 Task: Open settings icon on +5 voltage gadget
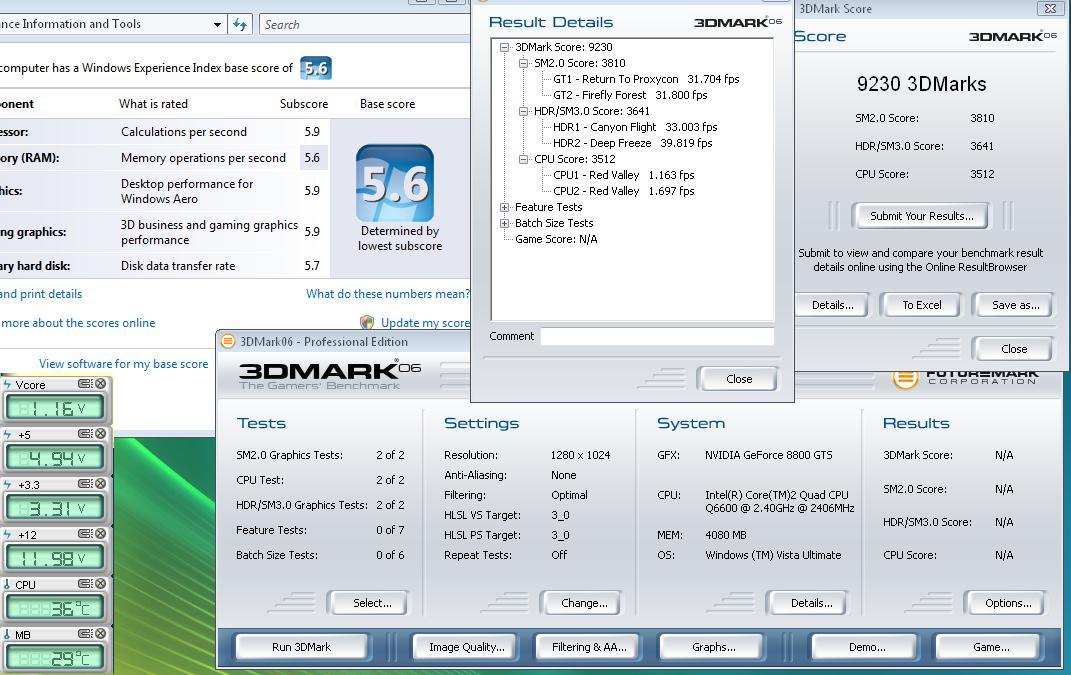coord(85,434)
